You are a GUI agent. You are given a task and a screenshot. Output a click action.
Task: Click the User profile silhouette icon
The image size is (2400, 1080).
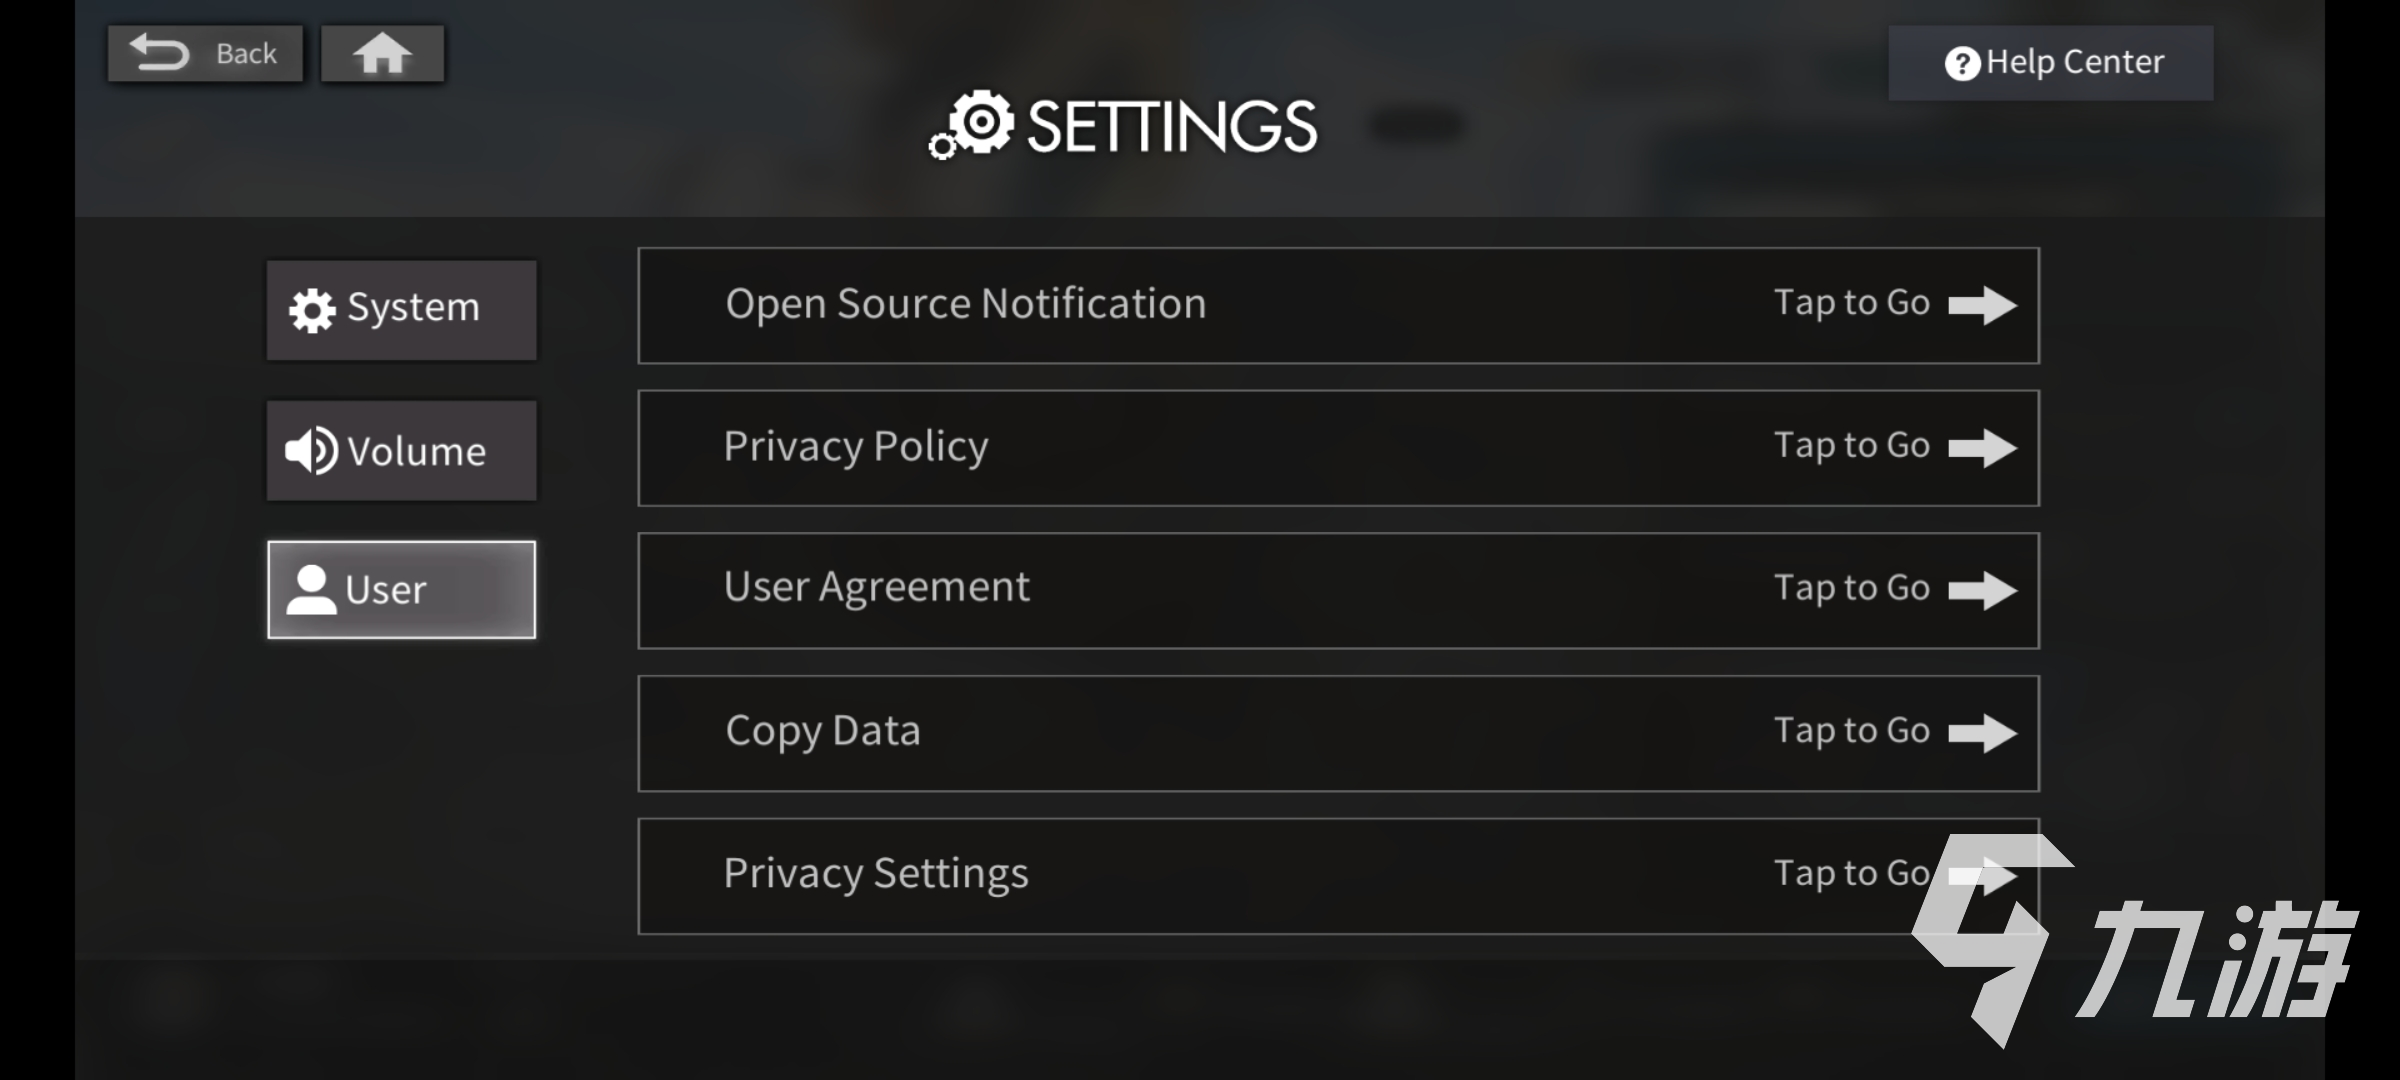tap(311, 590)
